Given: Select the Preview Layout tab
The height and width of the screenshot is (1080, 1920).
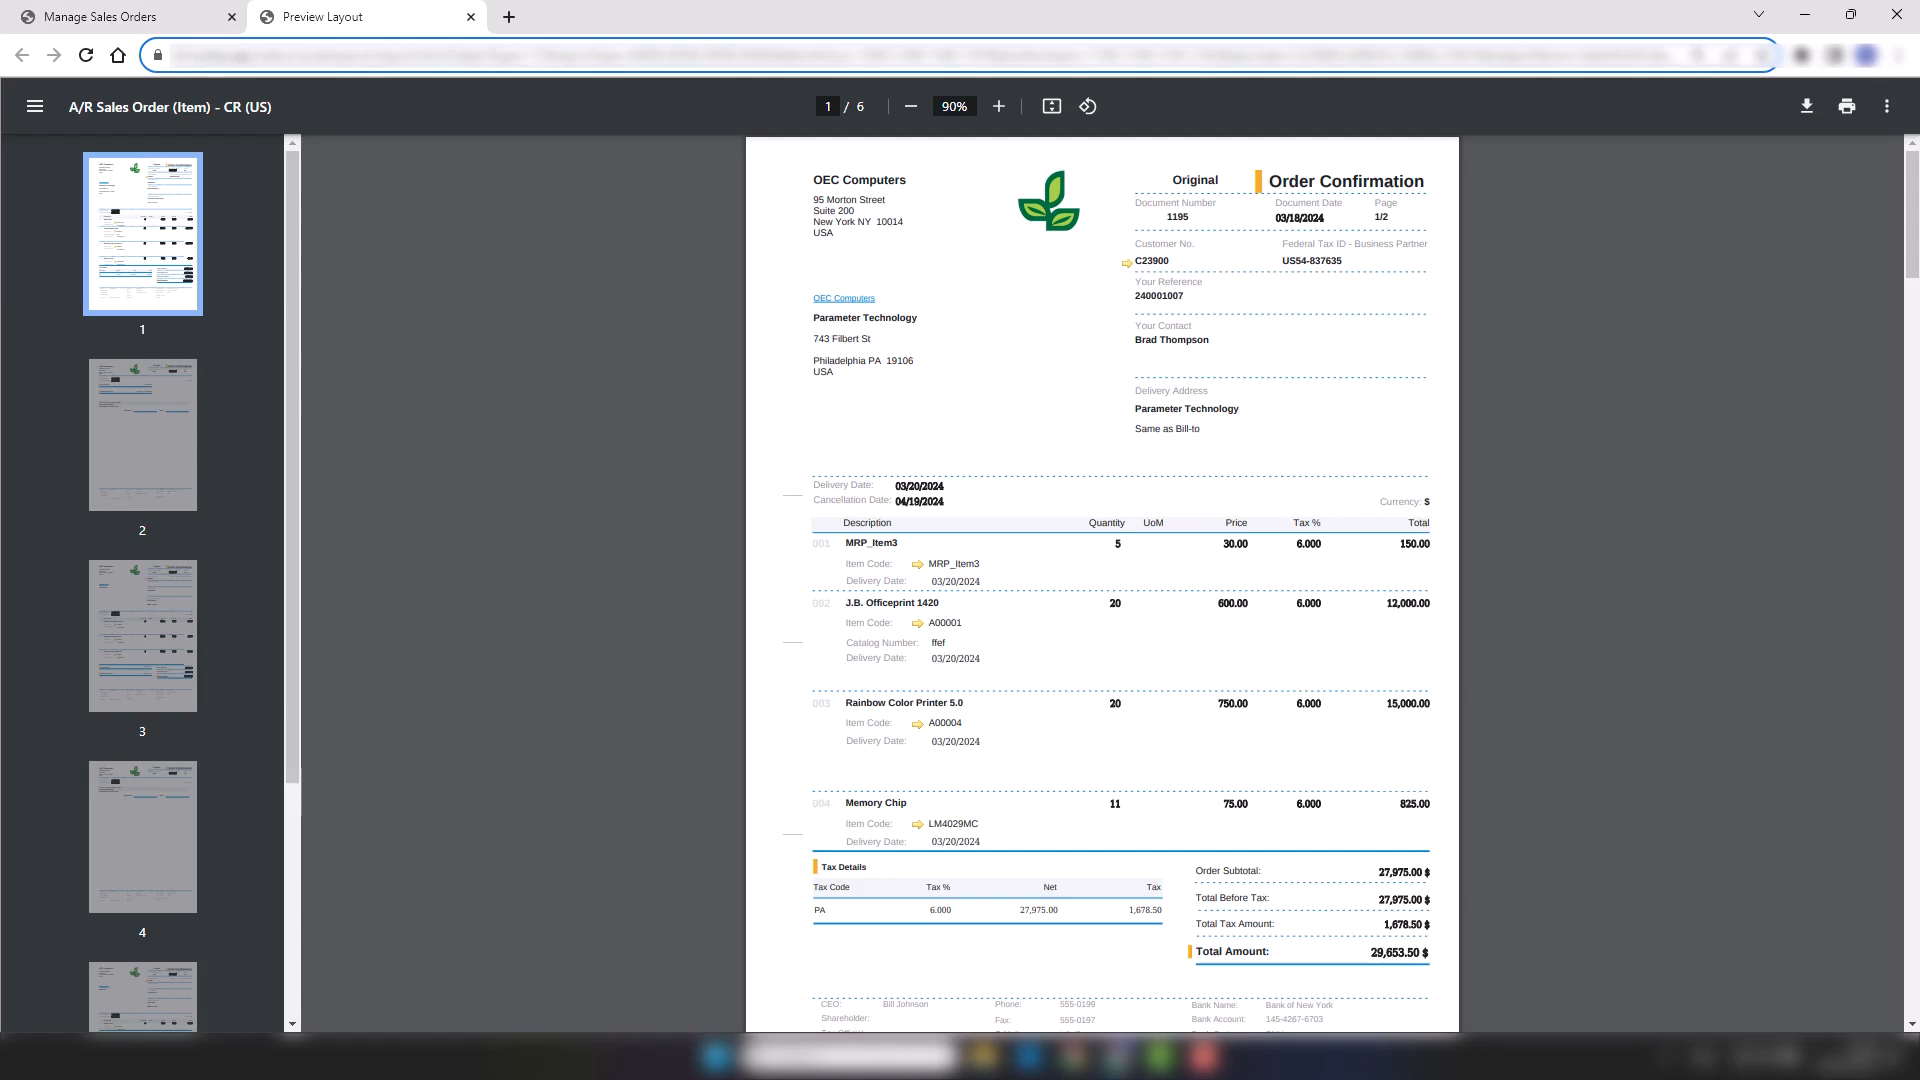Looking at the screenshot, I should [367, 17].
